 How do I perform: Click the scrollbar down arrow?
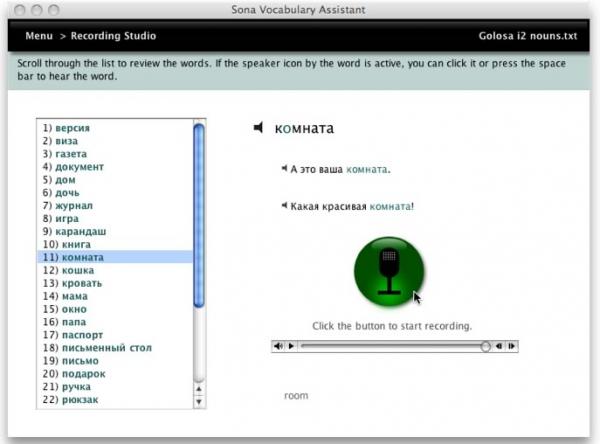199,402
